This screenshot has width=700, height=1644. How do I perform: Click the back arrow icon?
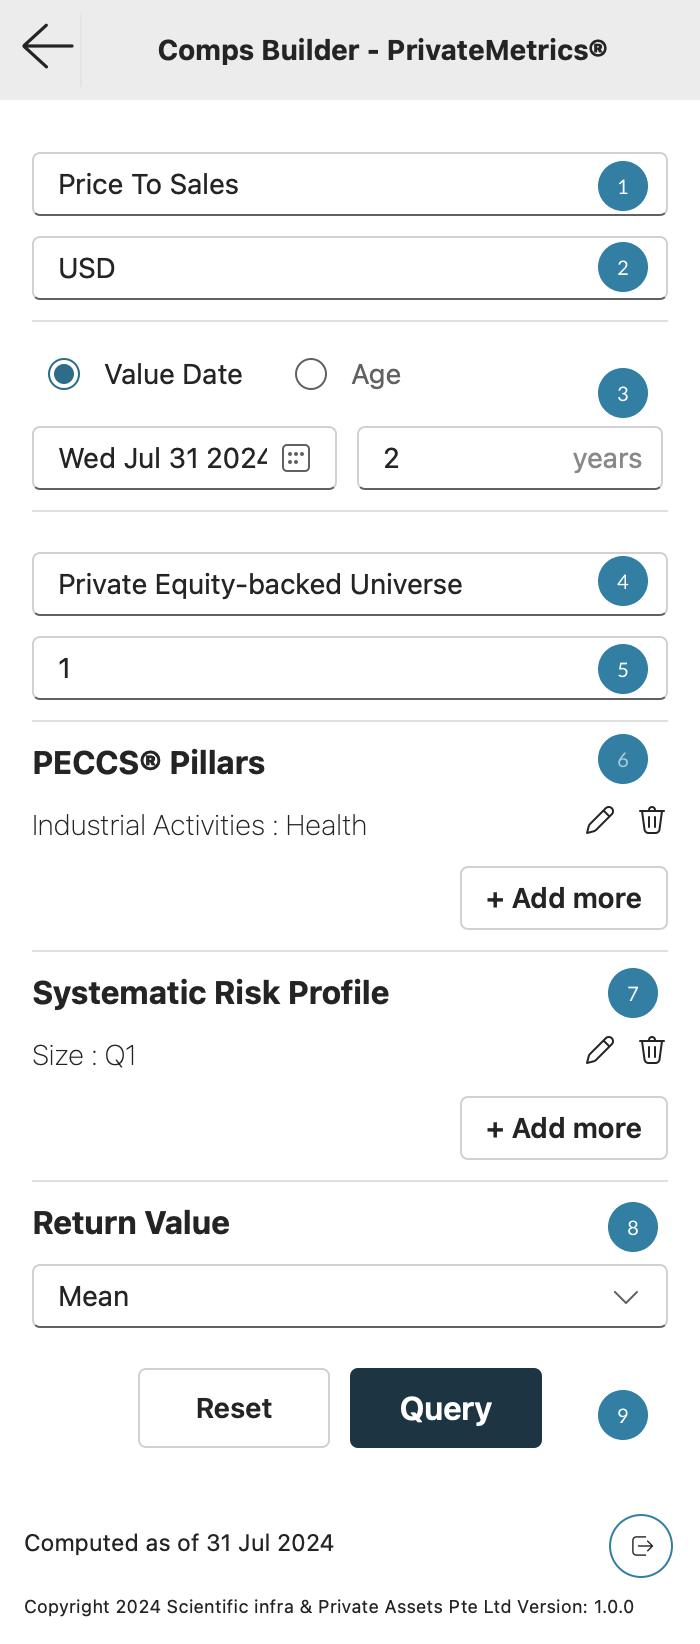pyautogui.click(x=47, y=47)
